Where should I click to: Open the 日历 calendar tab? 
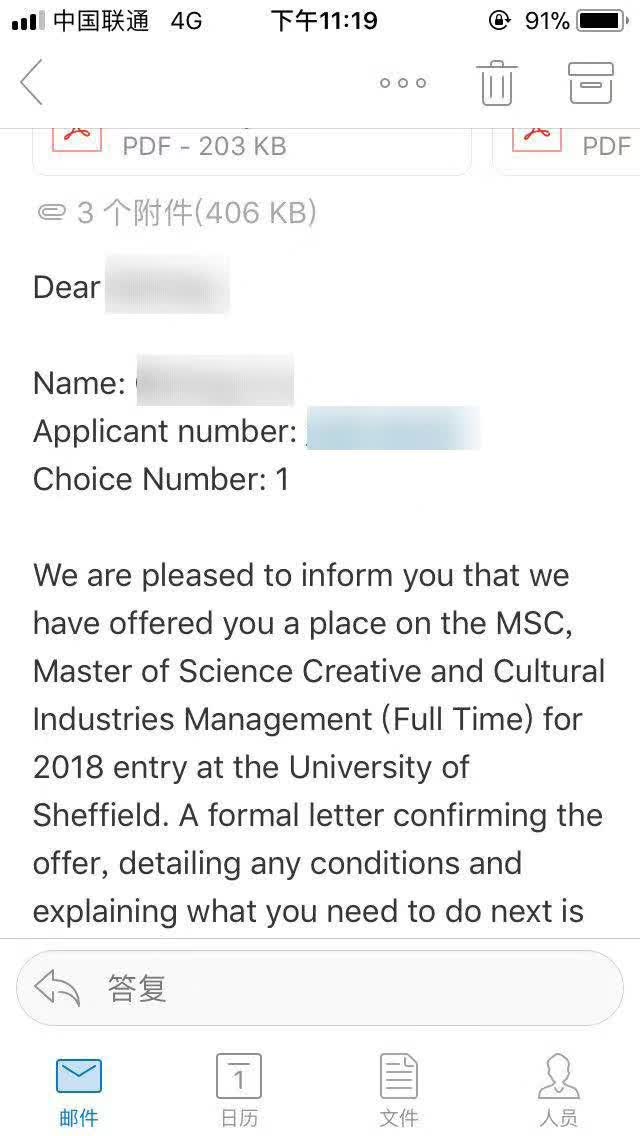(x=239, y=1090)
